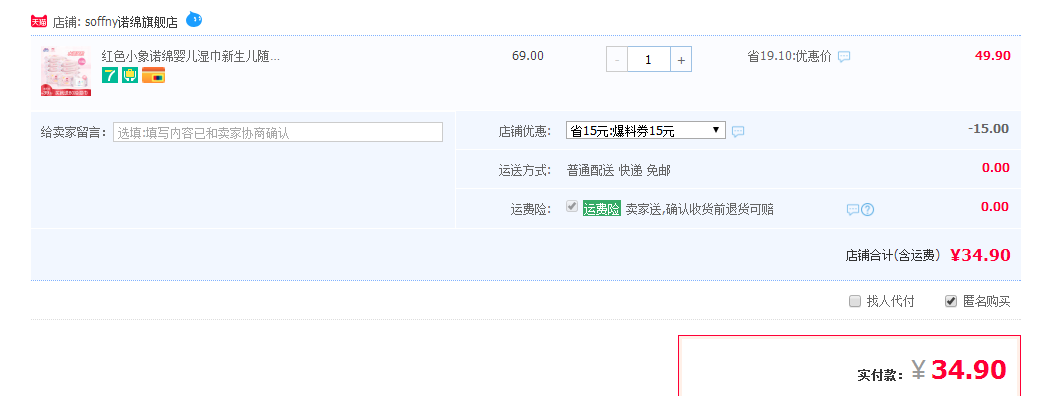The width and height of the screenshot is (1059, 396).
Task: Increase the quantity with the plus button
Action: click(x=681, y=59)
